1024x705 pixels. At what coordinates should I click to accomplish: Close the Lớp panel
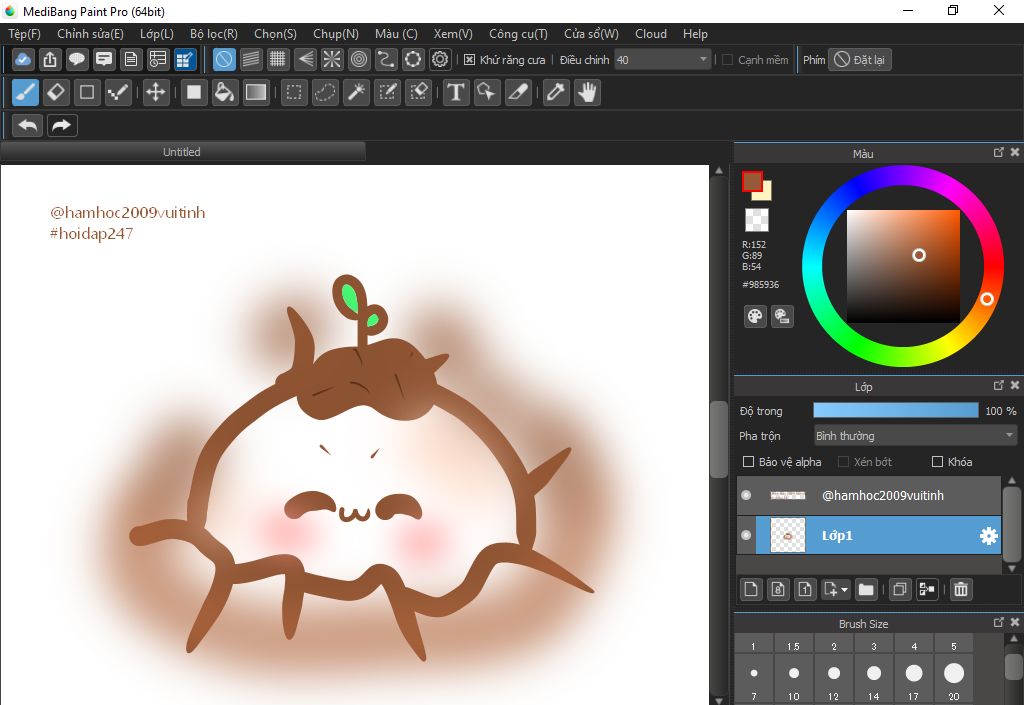pos(1014,385)
